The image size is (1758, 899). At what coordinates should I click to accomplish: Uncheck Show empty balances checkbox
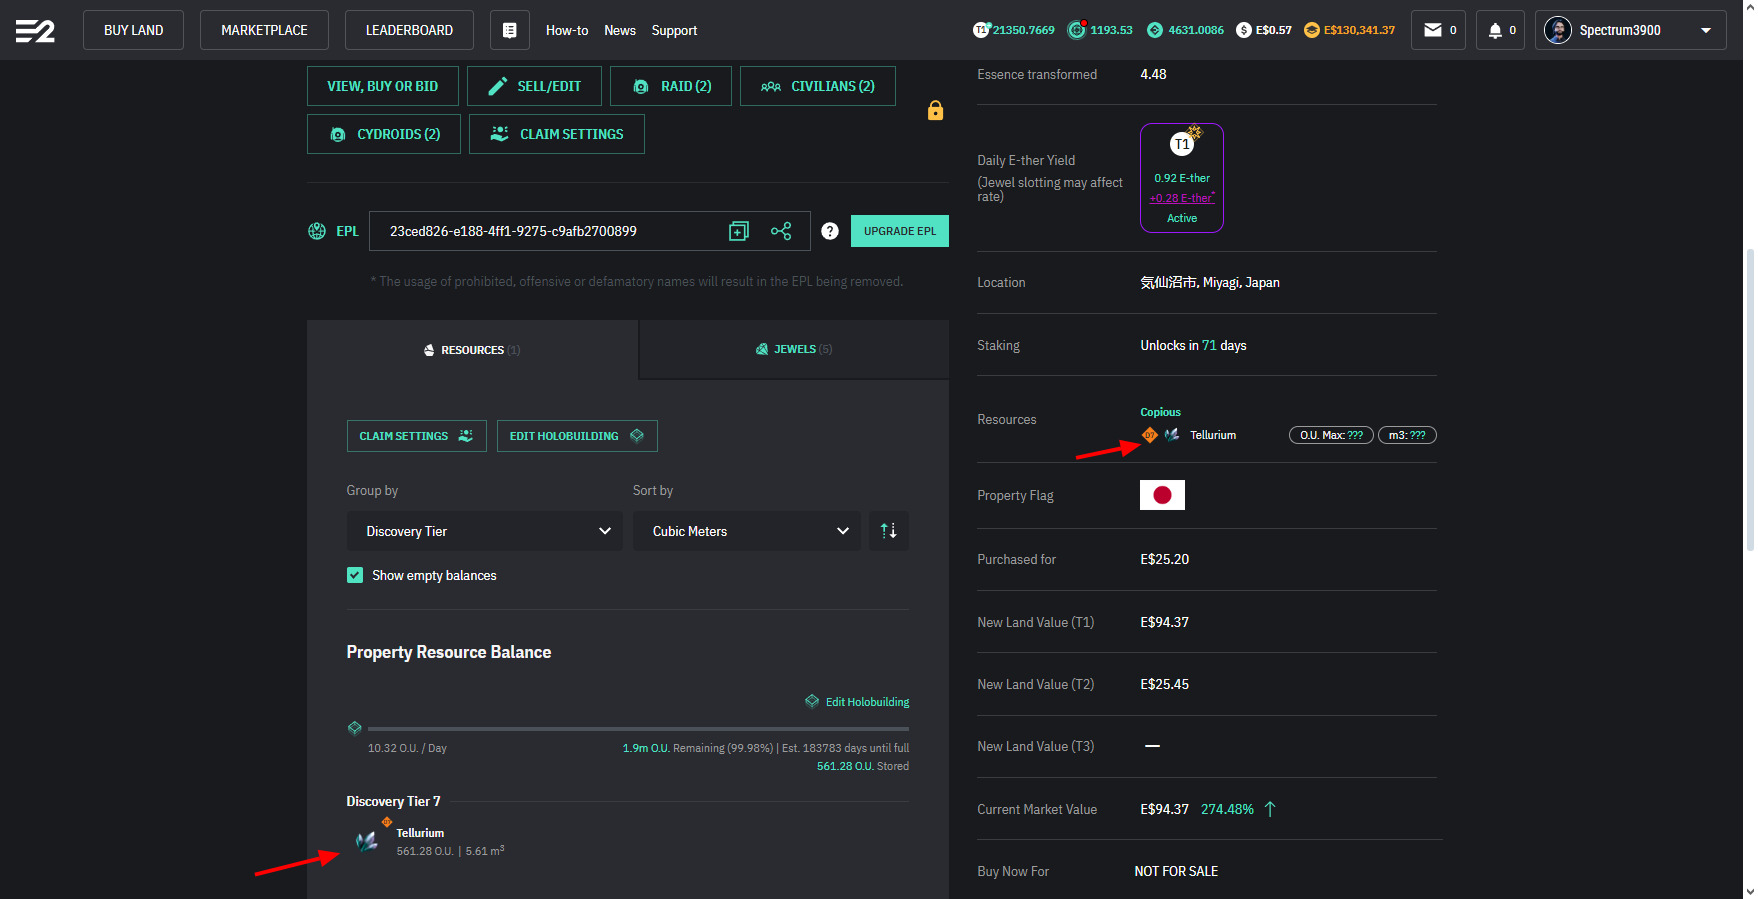pyautogui.click(x=355, y=575)
